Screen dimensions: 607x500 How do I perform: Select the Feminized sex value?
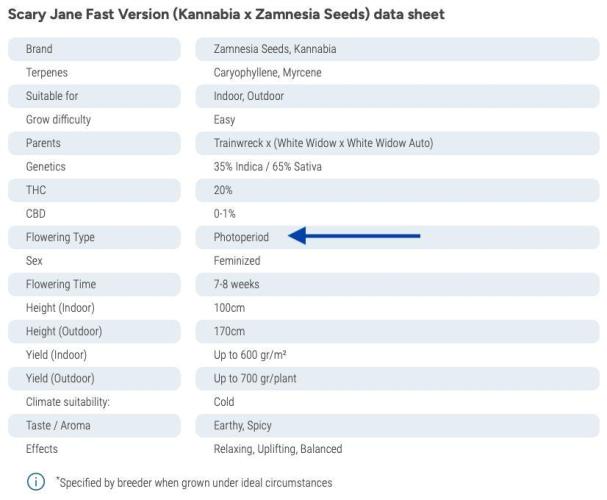[x=237, y=261]
